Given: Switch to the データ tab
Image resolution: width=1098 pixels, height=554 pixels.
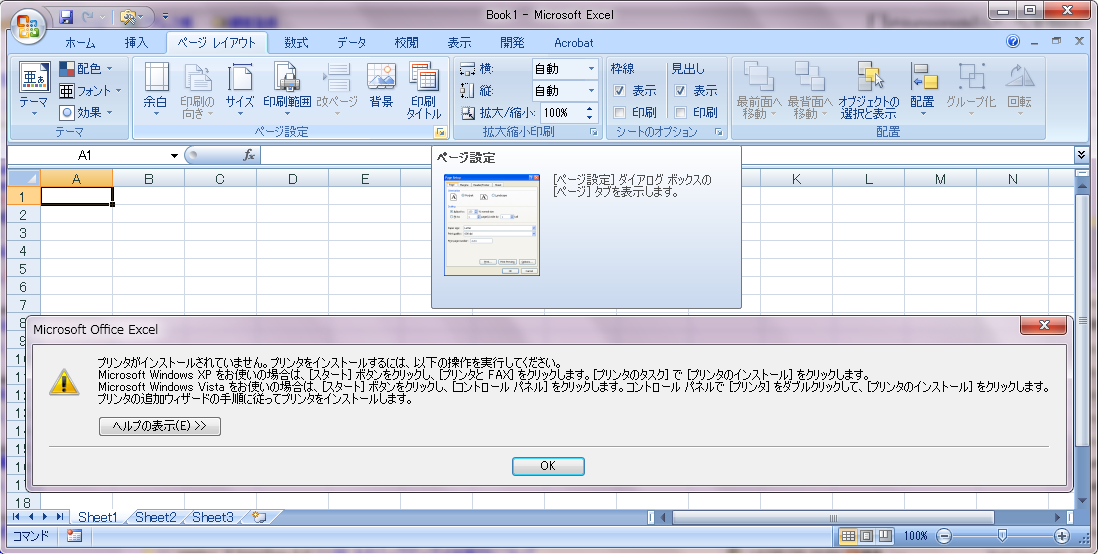Looking at the screenshot, I should click(352, 43).
